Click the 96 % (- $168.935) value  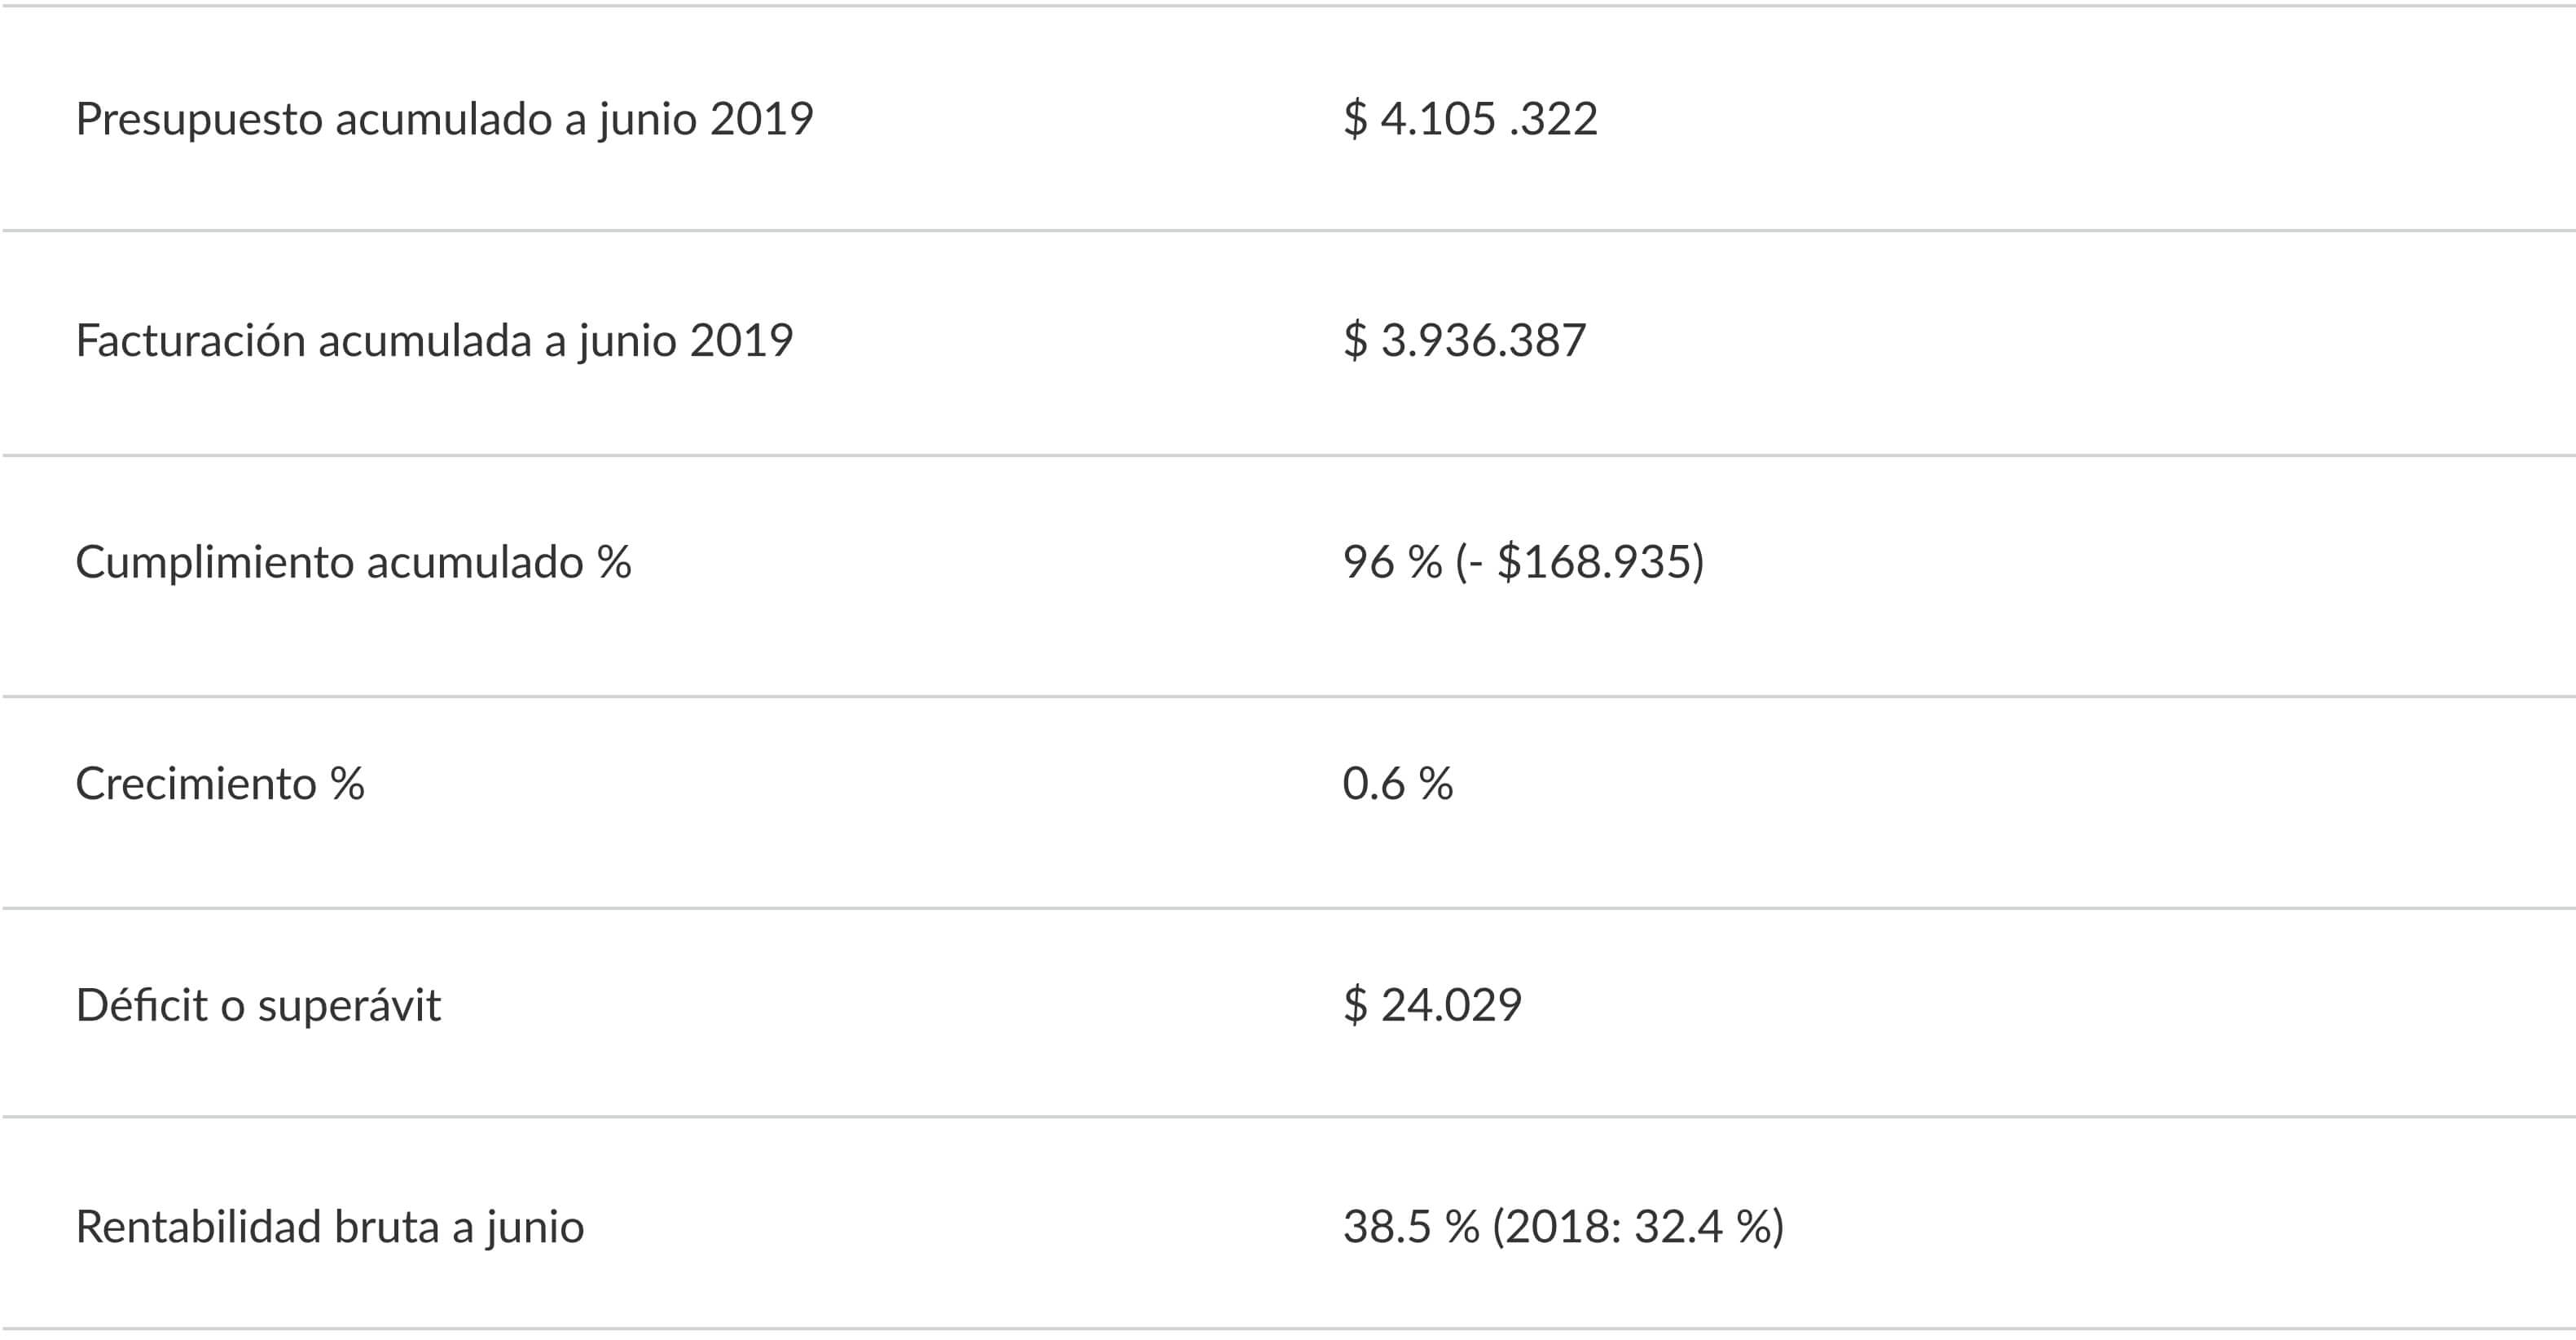[1523, 562]
